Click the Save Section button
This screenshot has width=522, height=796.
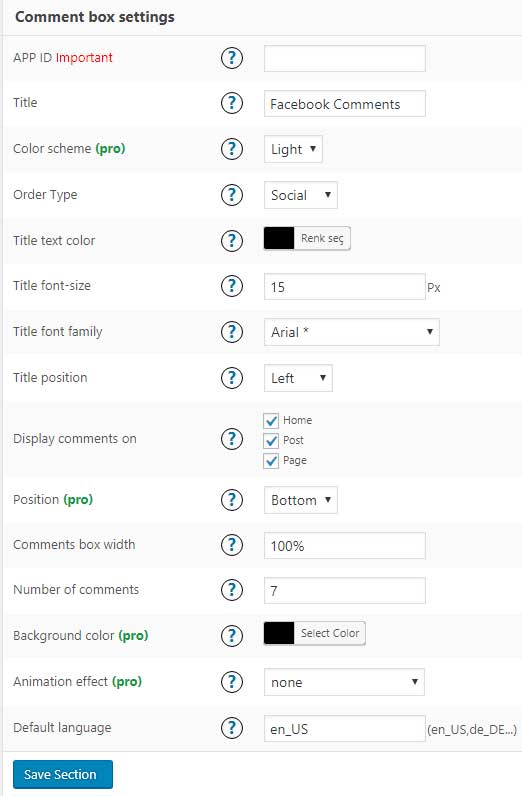click(x=63, y=775)
